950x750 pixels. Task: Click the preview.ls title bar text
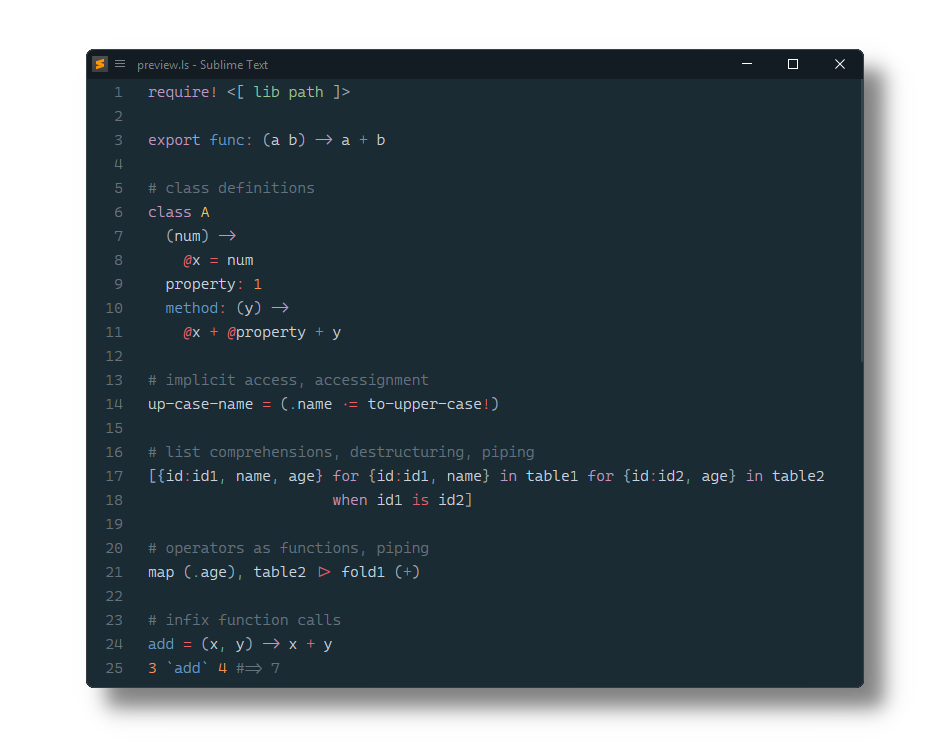tap(203, 65)
